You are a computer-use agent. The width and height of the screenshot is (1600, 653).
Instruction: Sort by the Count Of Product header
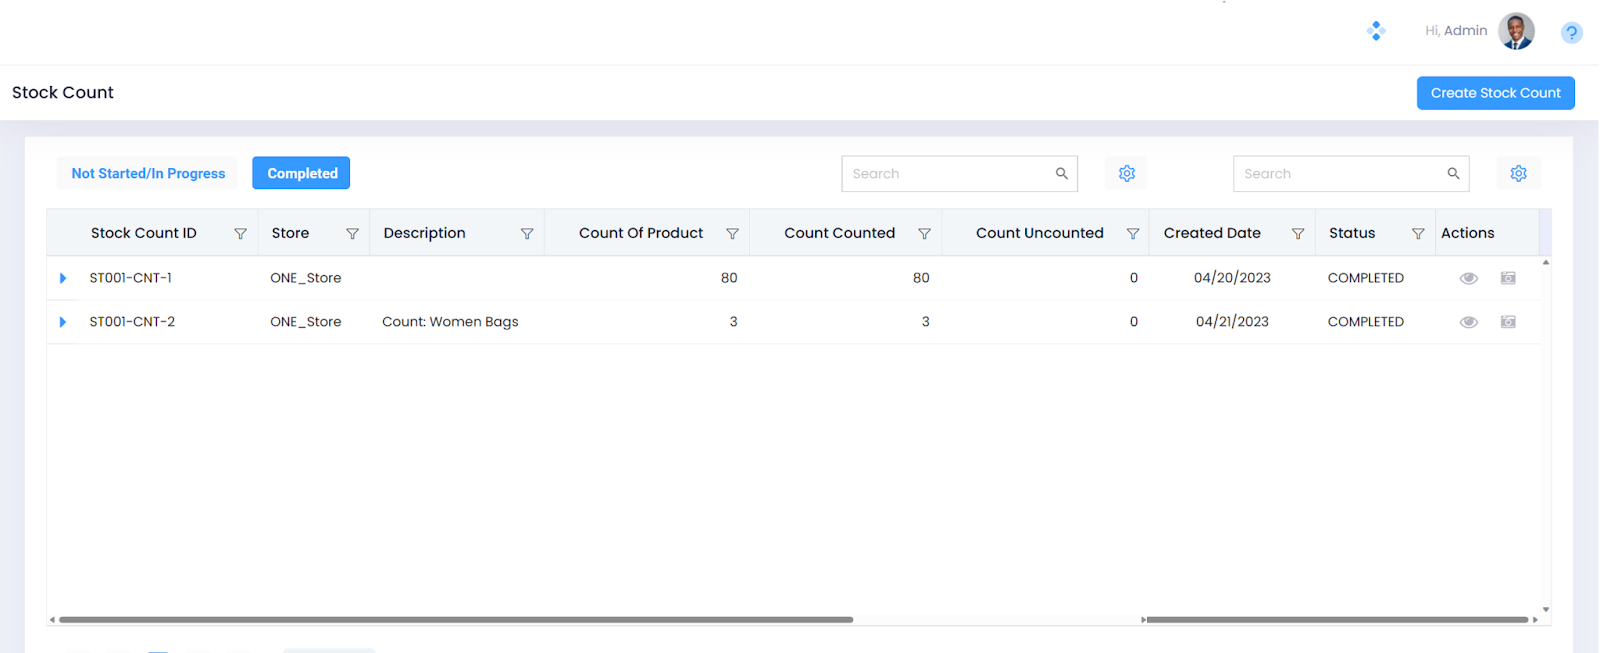point(640,233)
